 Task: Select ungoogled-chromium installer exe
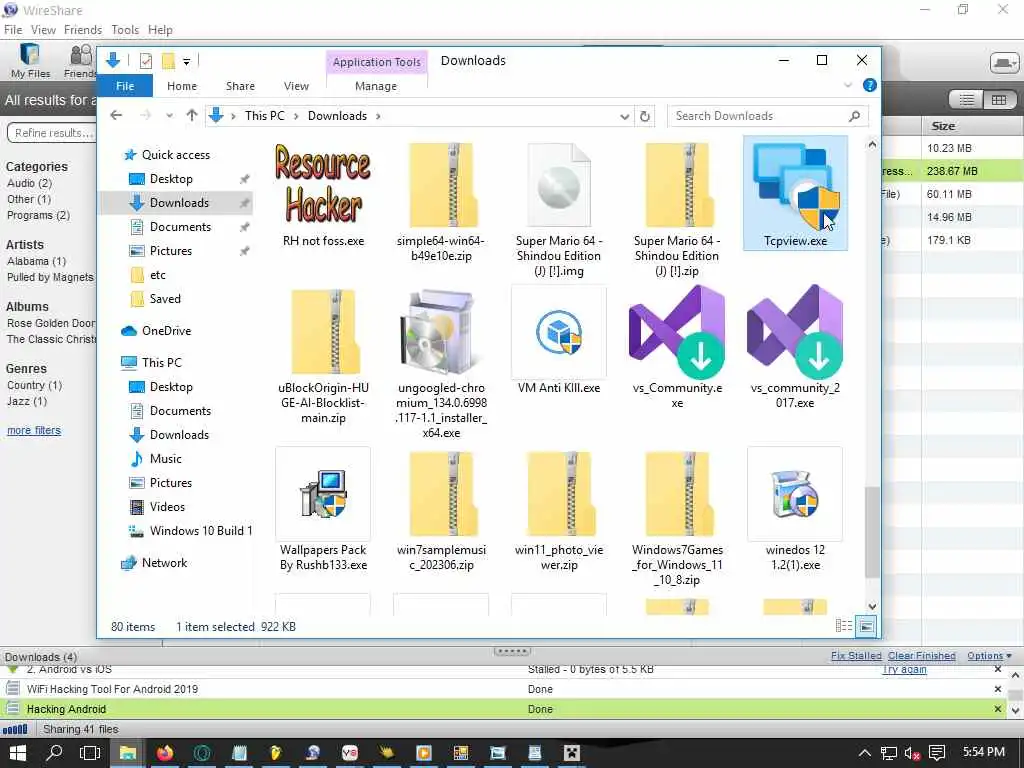pos(441,363)
